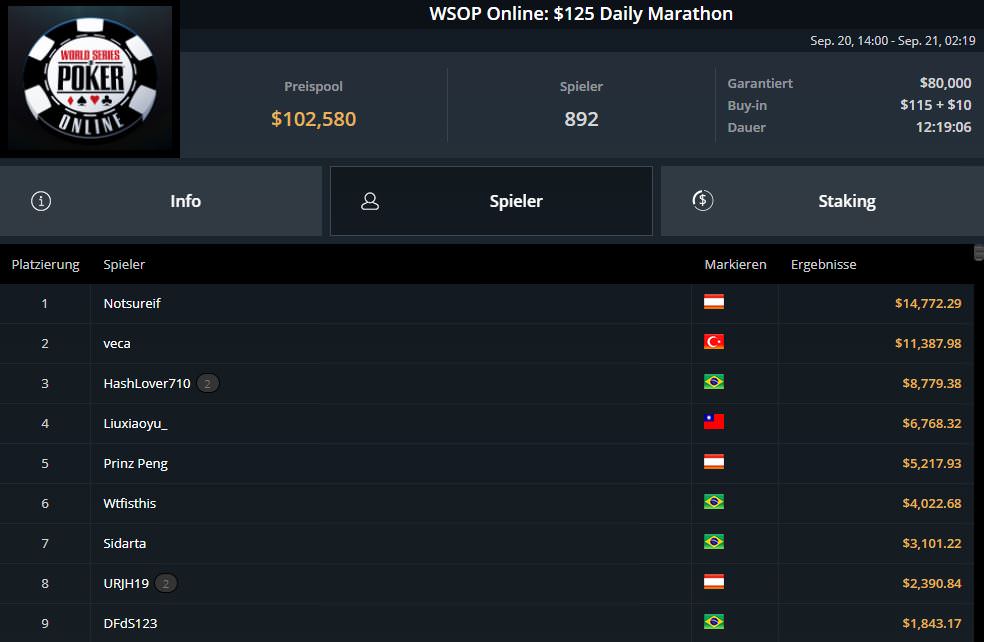
Task: Click the Brazil flag for Wtfisthis
Action: point(714,502)
